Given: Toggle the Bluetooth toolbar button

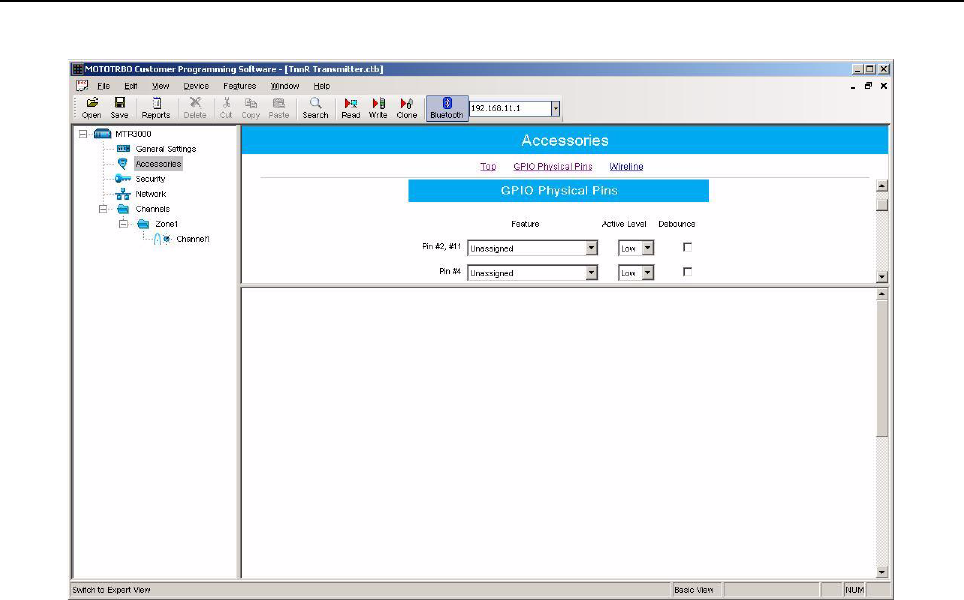Looking at the screenshot, I should [x=447, y=108].
